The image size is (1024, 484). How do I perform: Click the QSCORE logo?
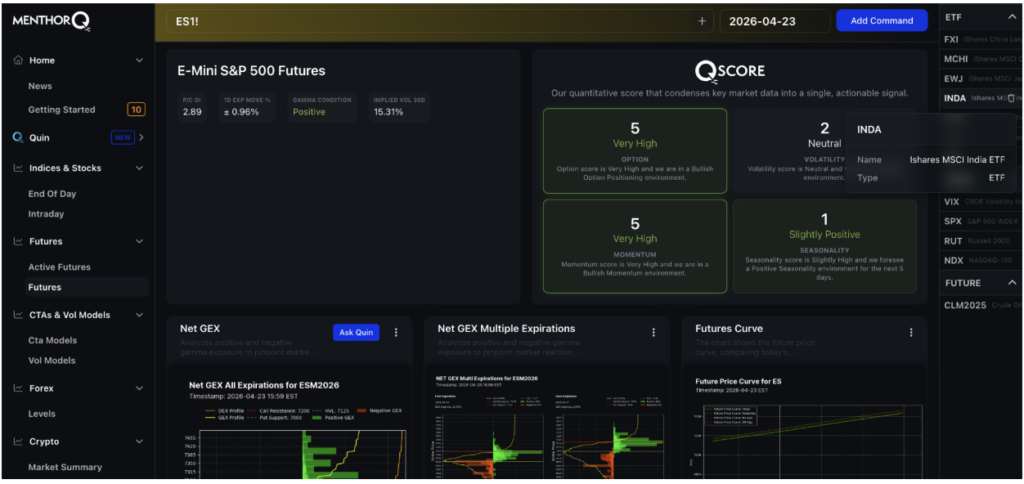[x=729, y=71]
